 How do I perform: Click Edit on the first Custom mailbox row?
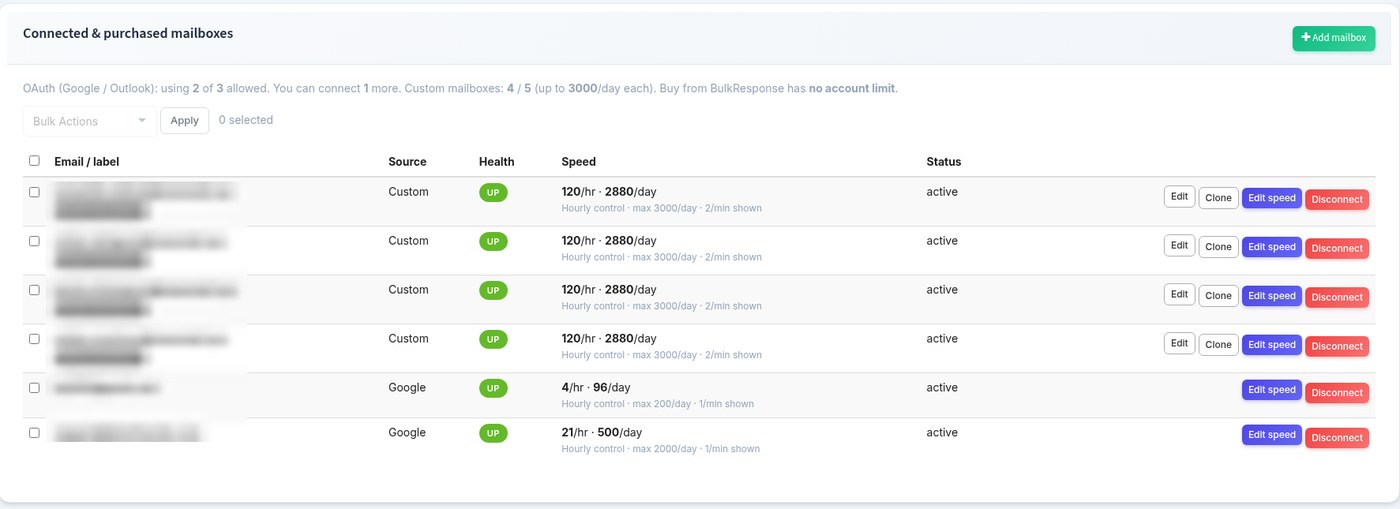pyautogui.click(x=1179, y=197)
